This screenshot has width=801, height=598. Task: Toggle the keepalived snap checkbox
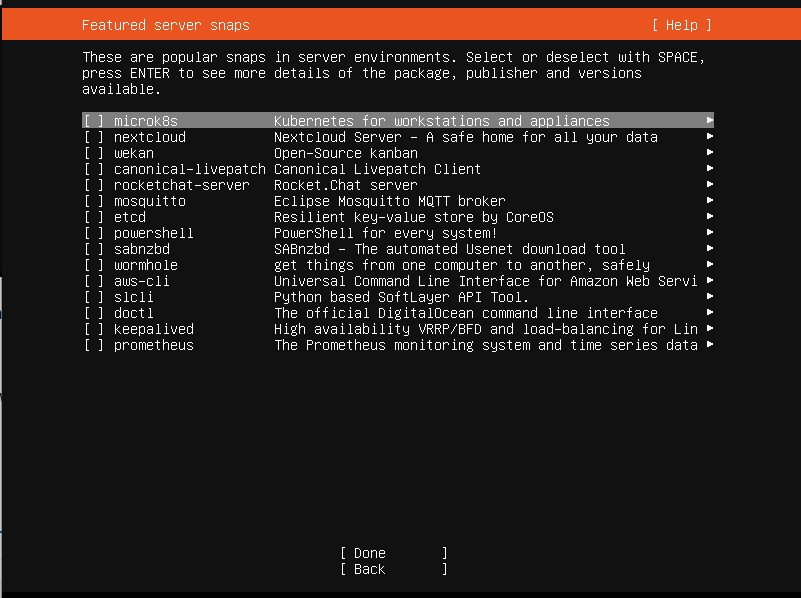tap(94, 329)
